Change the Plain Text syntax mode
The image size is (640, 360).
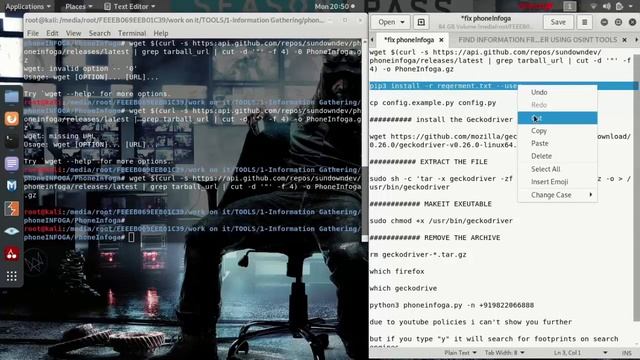pos(460,353)
